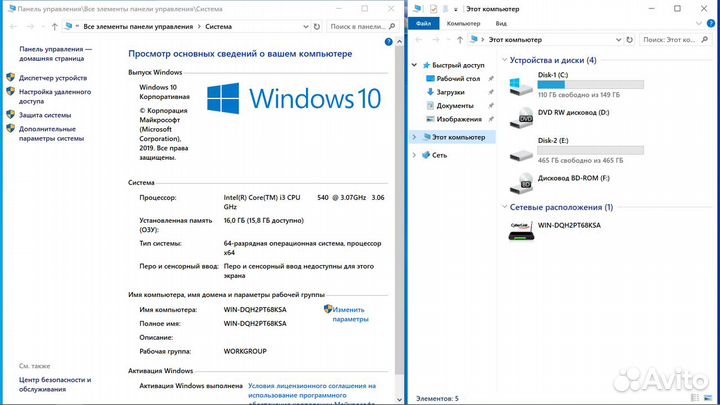
Task: Expand the Explorer ribbon chevron
Action: point(699,23)
